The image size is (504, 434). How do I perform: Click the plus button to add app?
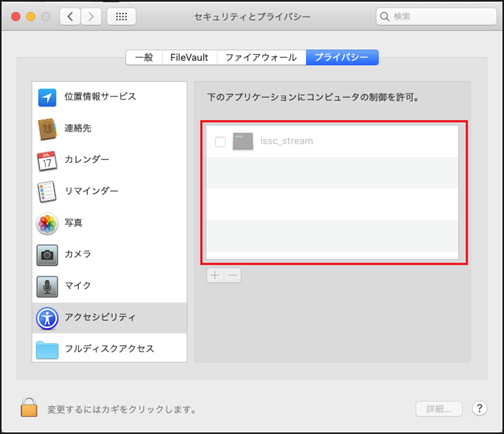(215, 275)
